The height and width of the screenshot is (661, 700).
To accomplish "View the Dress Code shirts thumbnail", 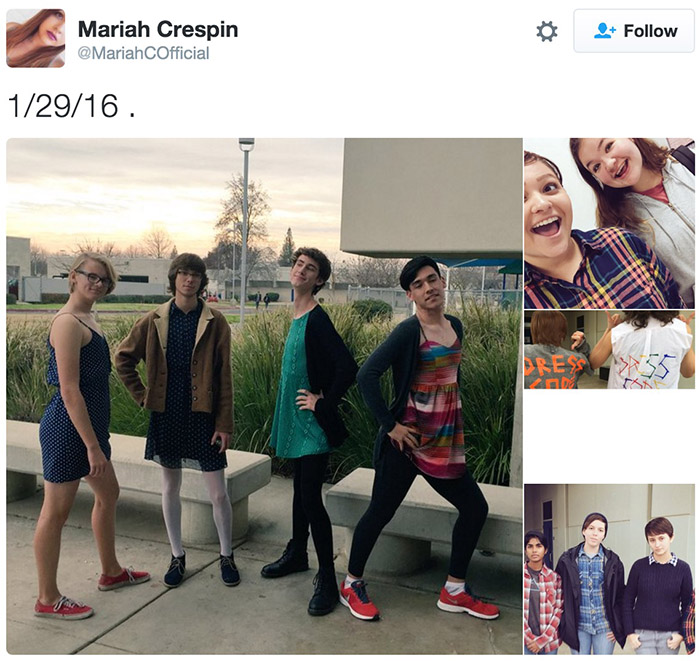I will click(609, 350).
